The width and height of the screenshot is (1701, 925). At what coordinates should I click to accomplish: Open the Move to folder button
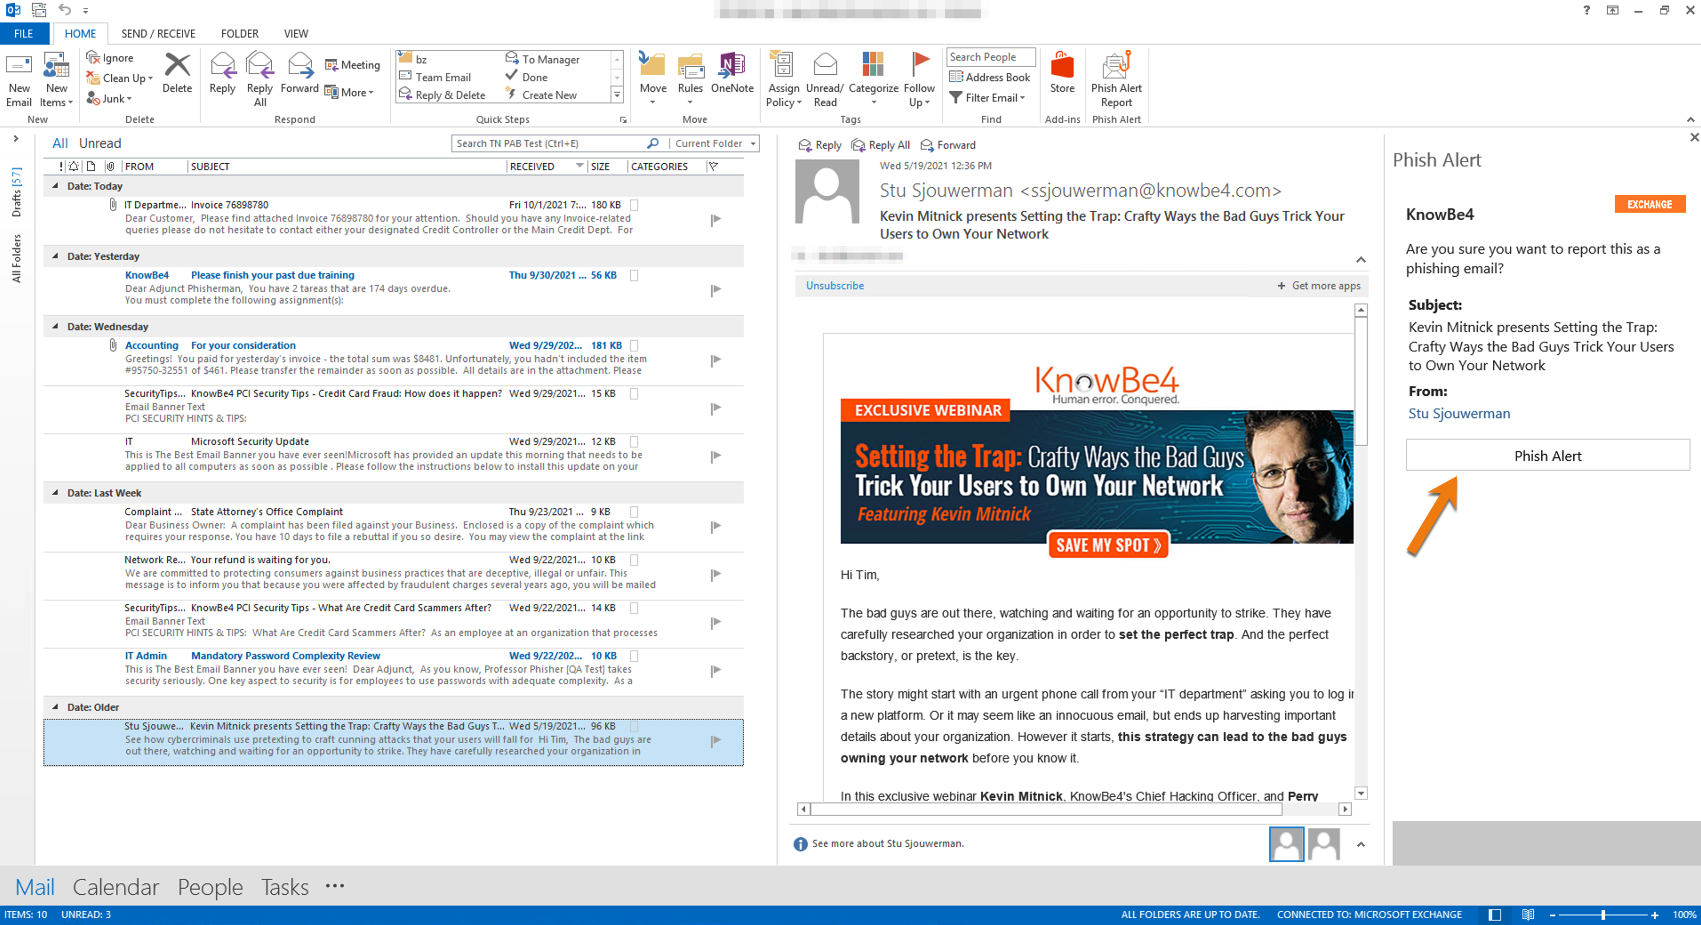point(653,80)
